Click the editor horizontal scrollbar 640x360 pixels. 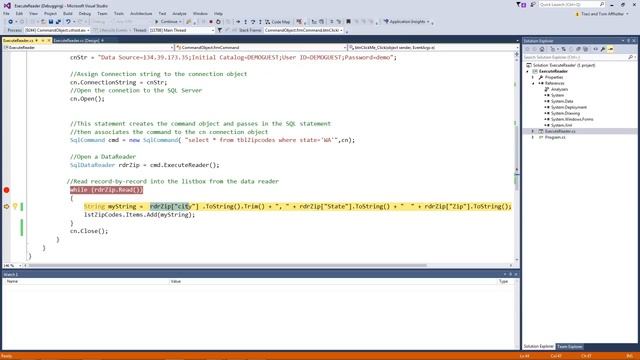pos(227,265)
